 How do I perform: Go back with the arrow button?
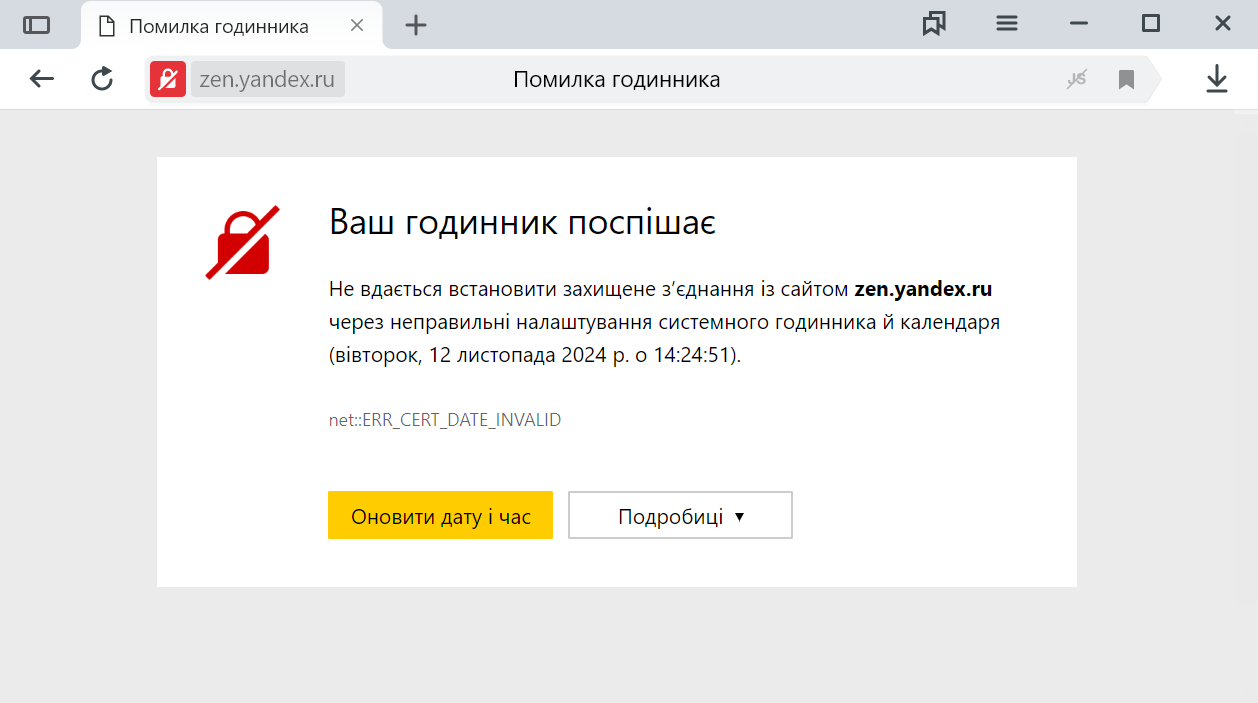[x=42, y=79]
